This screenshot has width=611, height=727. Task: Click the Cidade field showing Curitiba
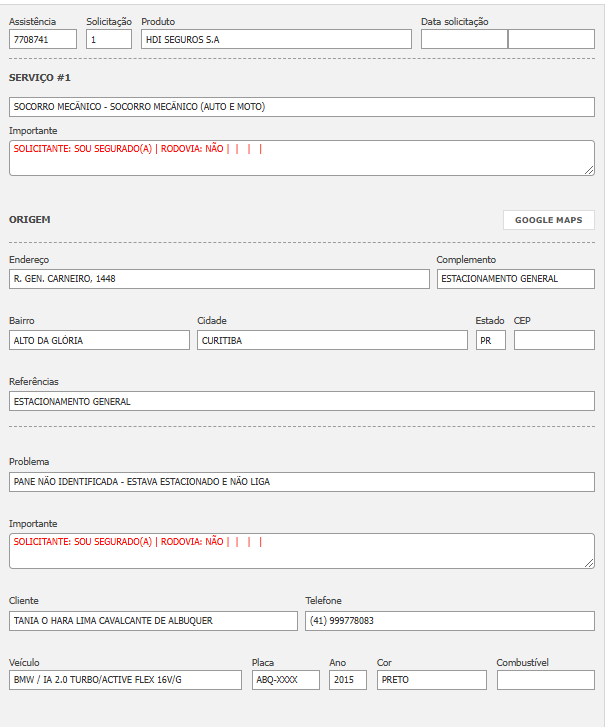click(x=332, y=340)
